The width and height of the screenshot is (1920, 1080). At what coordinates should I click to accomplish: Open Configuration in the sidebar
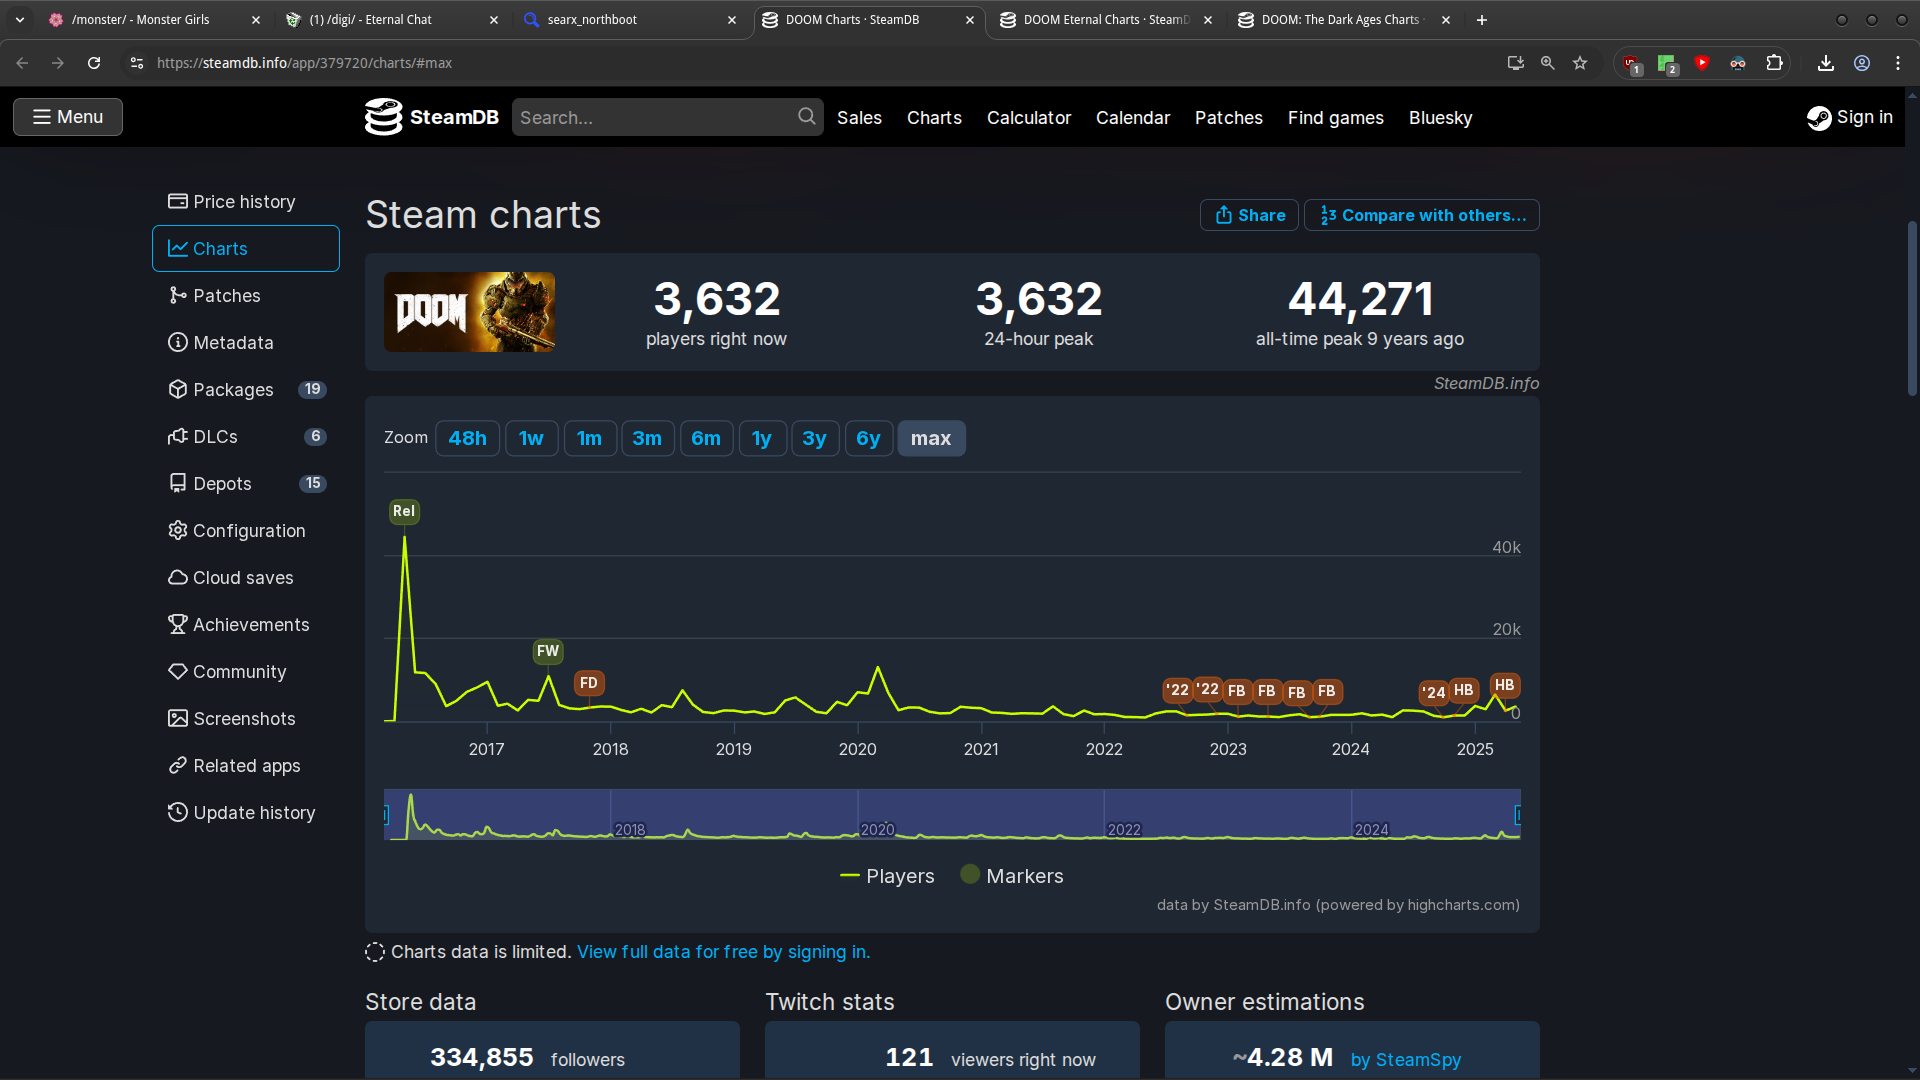pyautogui.click(x=246, y=530)
